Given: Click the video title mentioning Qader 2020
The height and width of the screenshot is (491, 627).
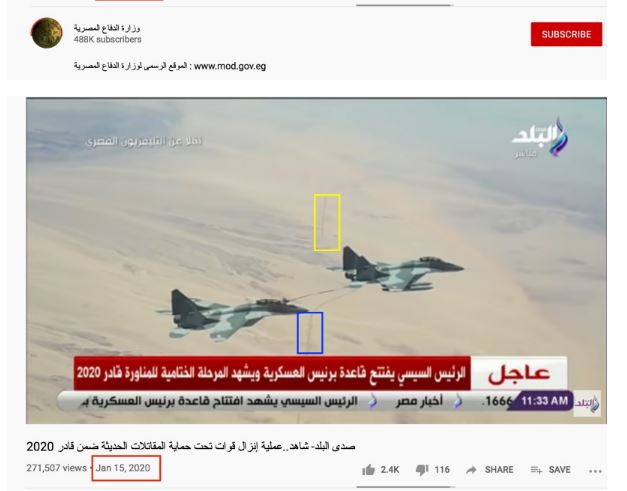Looking at the screenshot, I should point(191,446).
